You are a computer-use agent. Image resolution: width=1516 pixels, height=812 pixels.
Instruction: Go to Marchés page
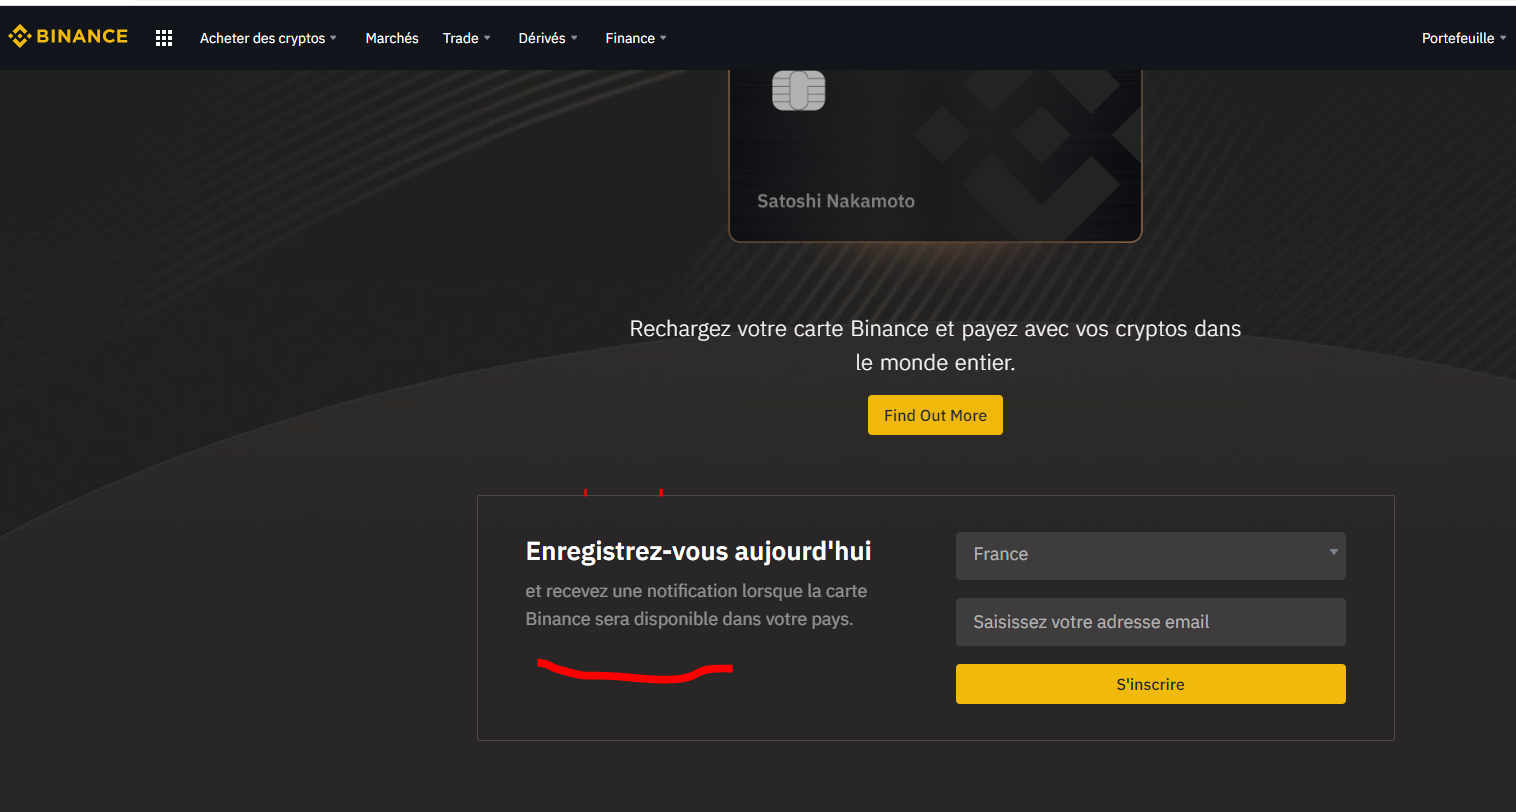point(392,38)
